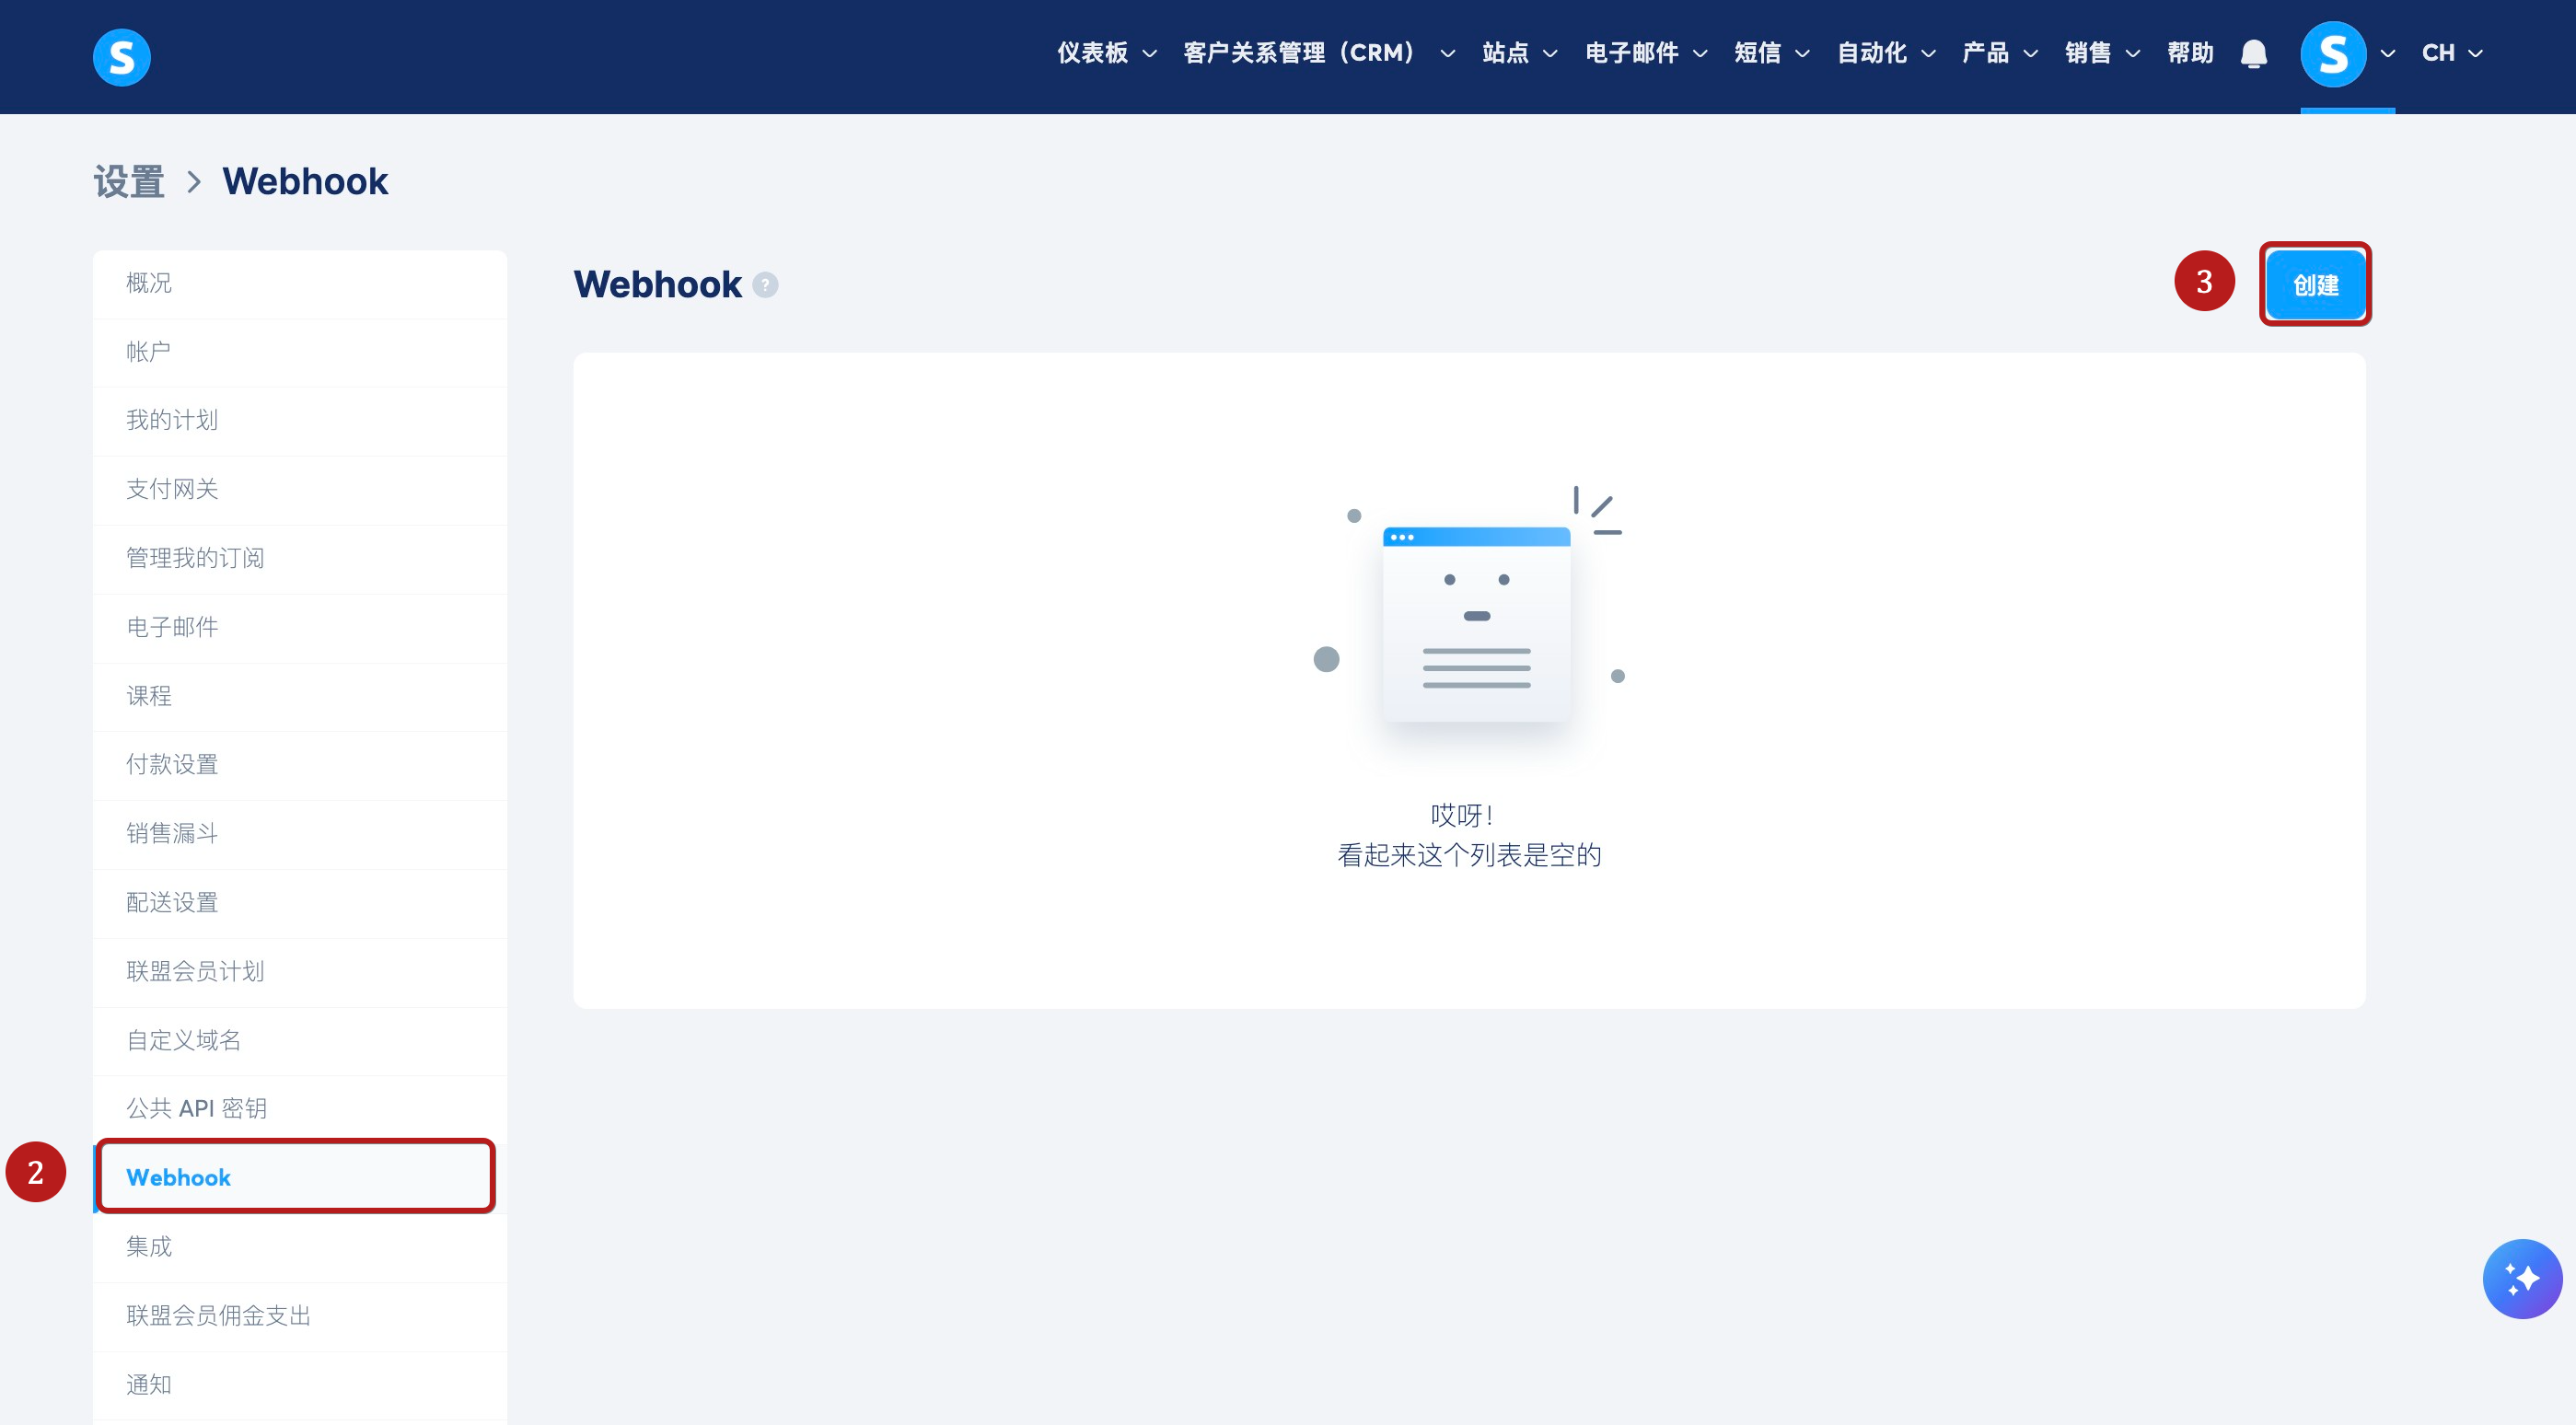Open 支付网关 in the sidebar
The image size is (2576, 1425).
[172, 489]
